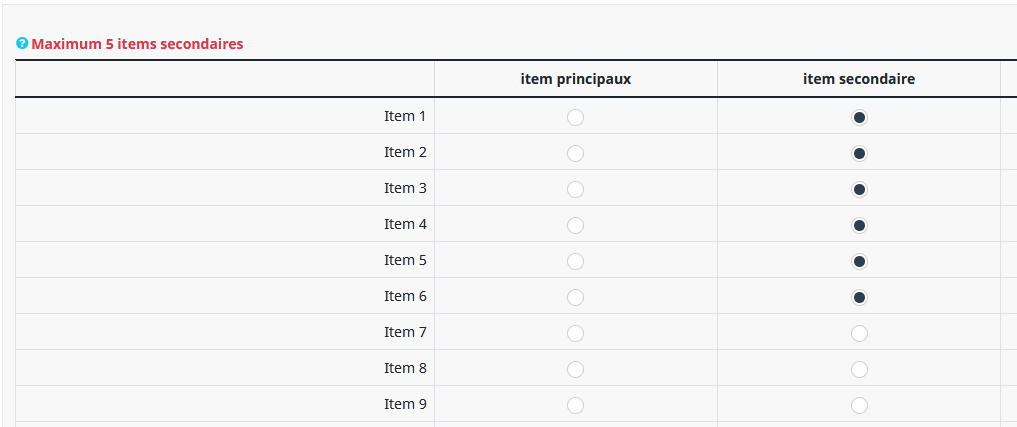Click the item secondaire column header
The height and width of the screenshot is (427, 1017).
[x=859, y=79]
